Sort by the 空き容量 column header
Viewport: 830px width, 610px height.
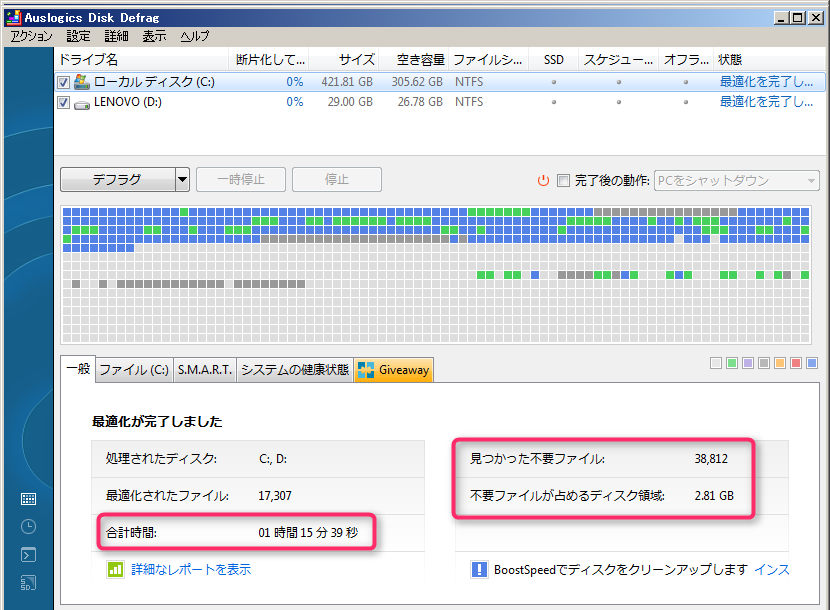point(414,60)
